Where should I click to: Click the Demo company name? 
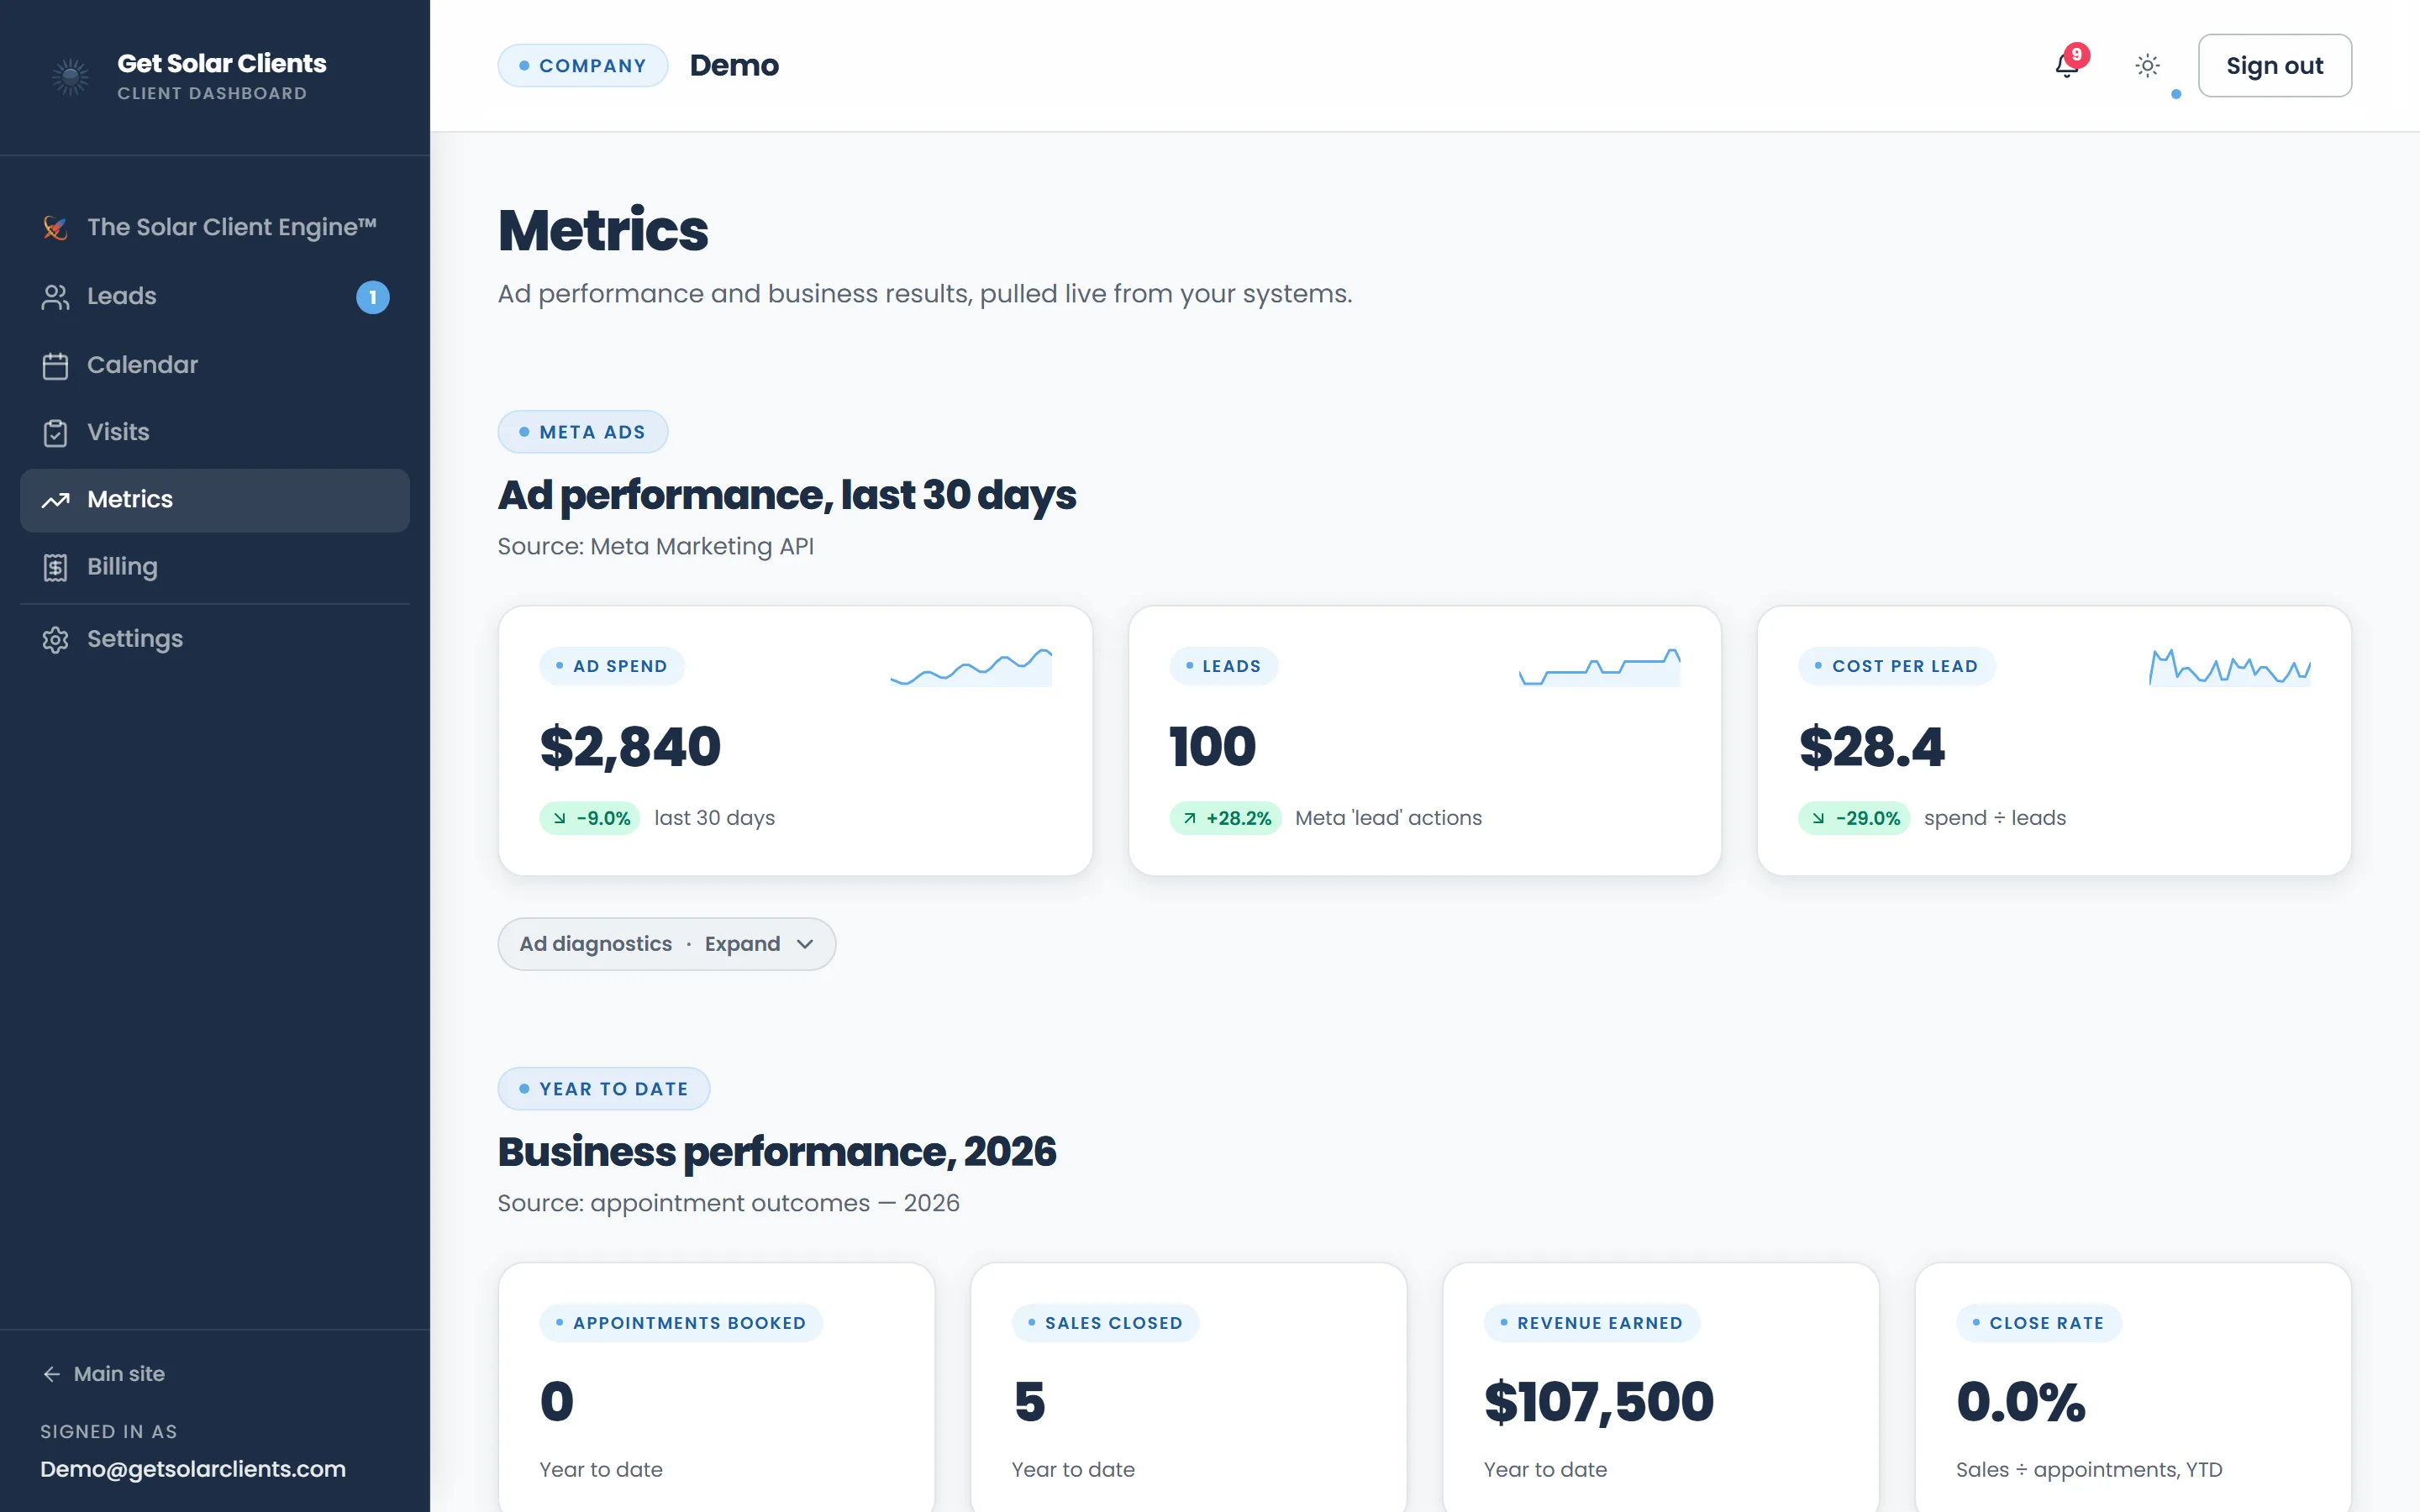[x=734, y=66]
